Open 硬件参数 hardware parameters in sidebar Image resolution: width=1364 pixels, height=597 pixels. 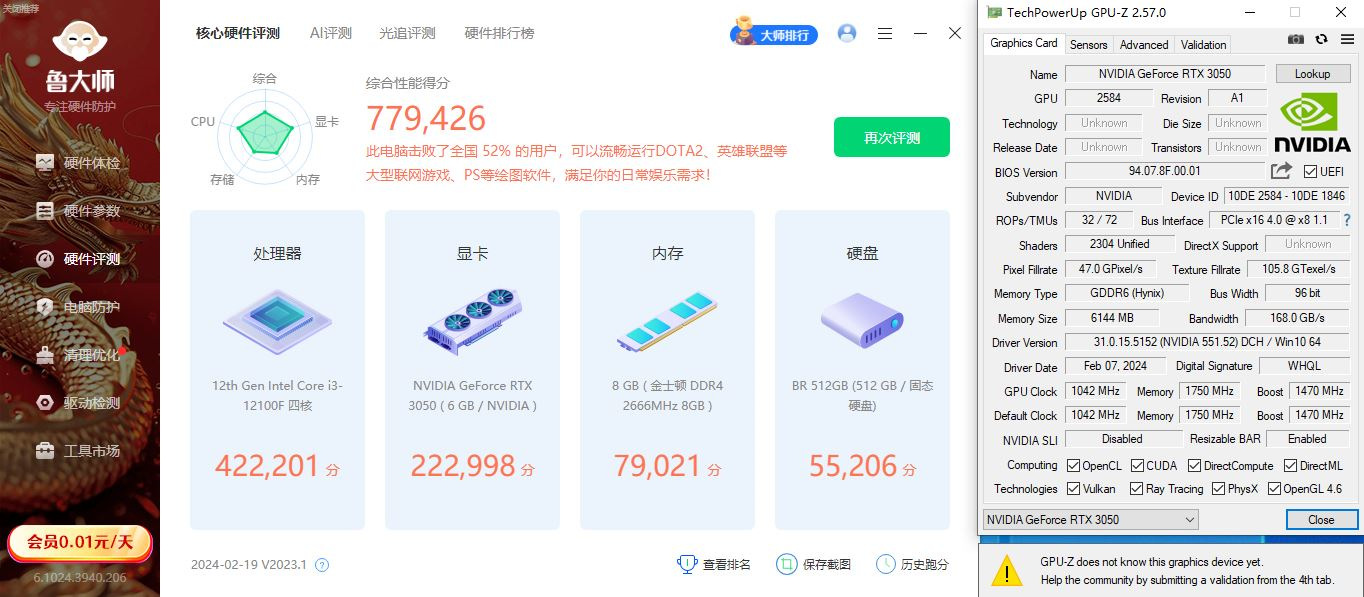coord(79,211)
